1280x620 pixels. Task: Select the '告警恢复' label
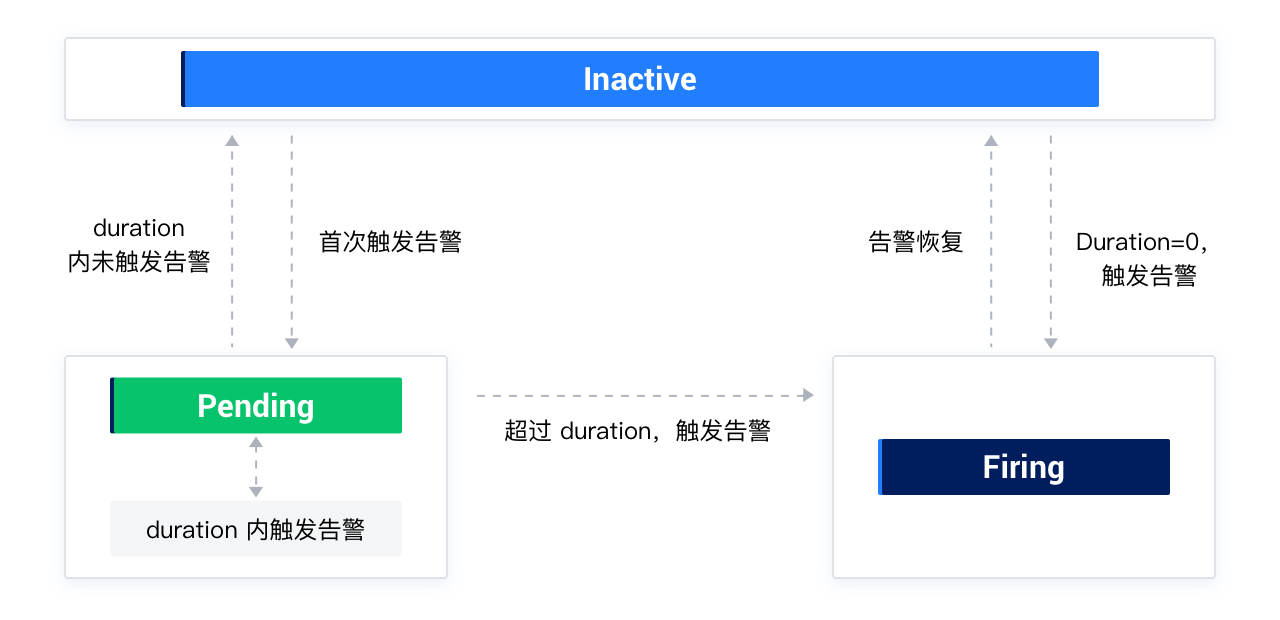coord(916,242)
